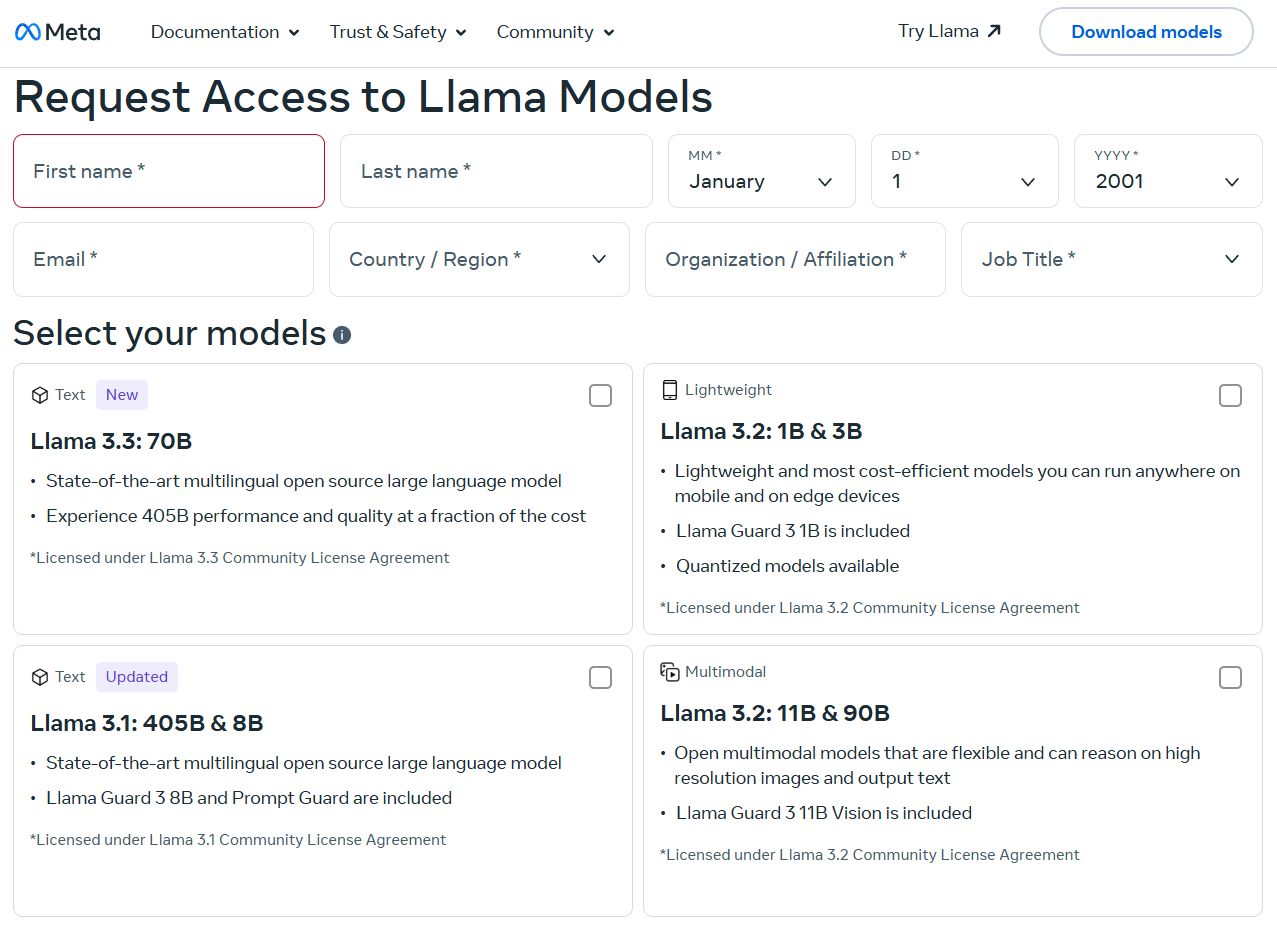Click the Download models button
Viewport: 1277px width, 931px height.
point(1146,32)
